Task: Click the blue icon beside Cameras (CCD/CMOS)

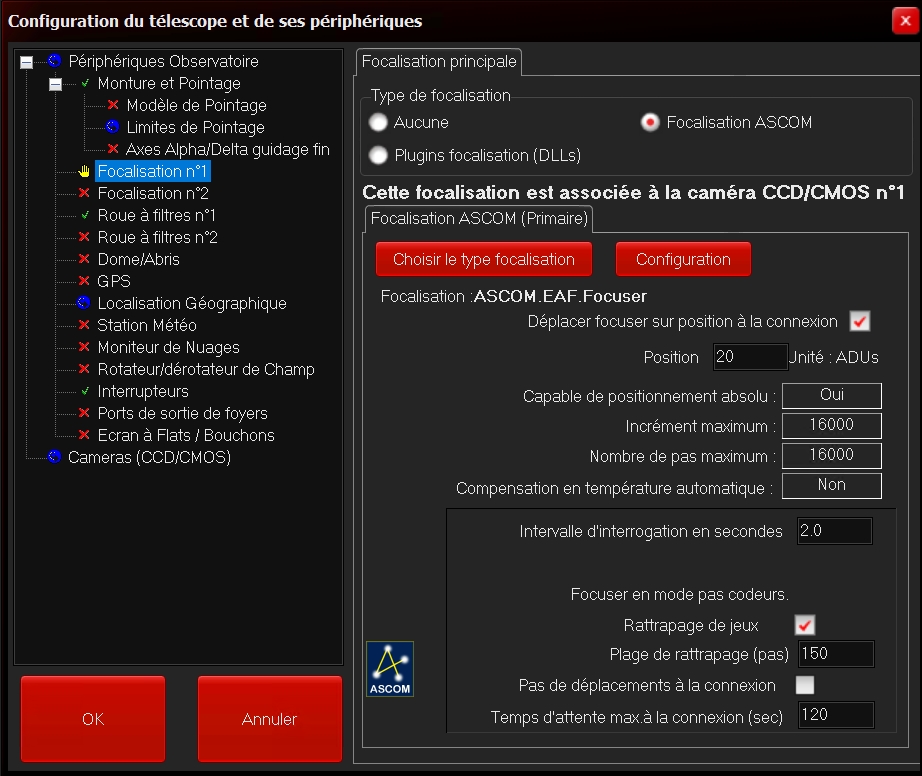Action: click(55, 457)
